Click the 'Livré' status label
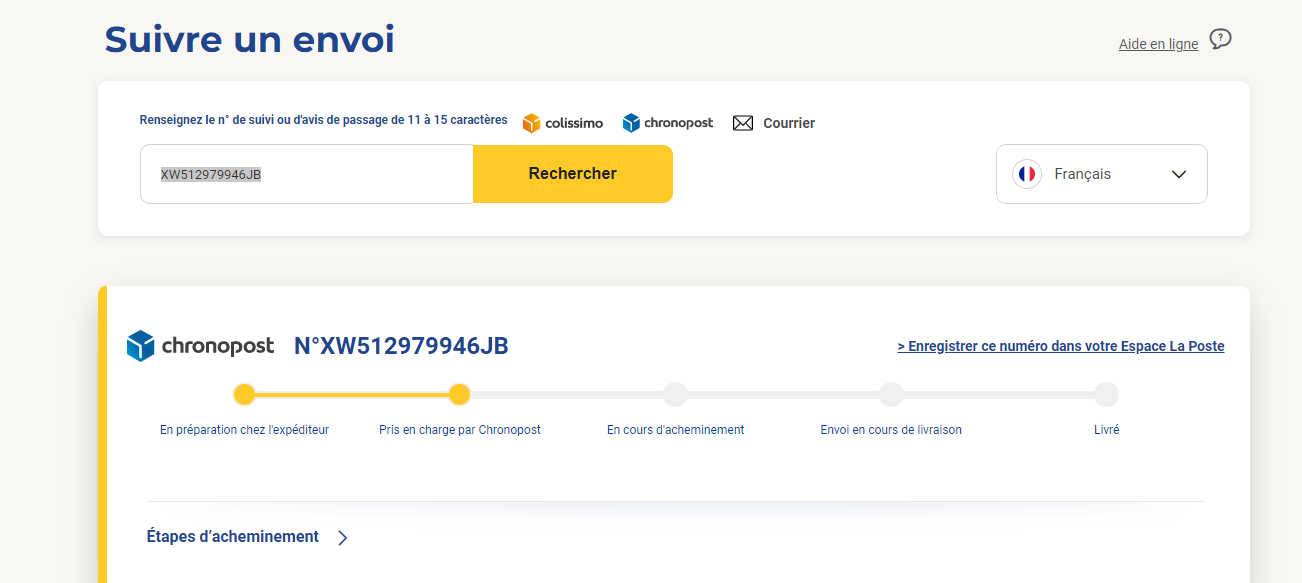 (1107, 430)
